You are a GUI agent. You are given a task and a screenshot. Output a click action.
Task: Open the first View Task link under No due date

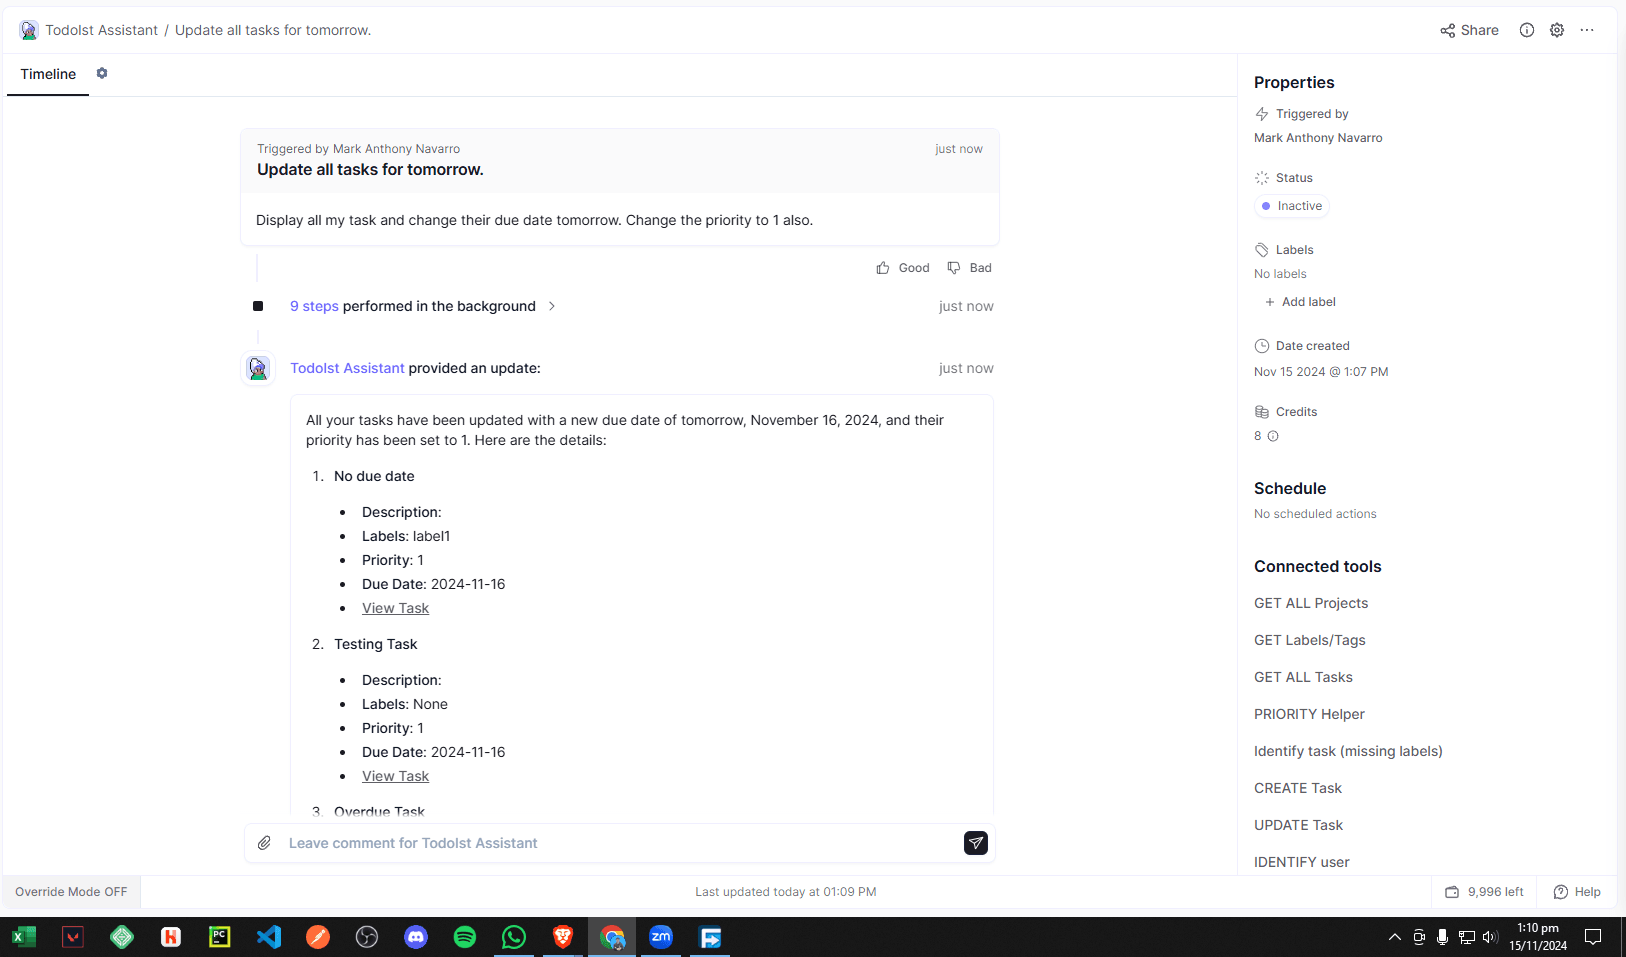pos(395,608)
